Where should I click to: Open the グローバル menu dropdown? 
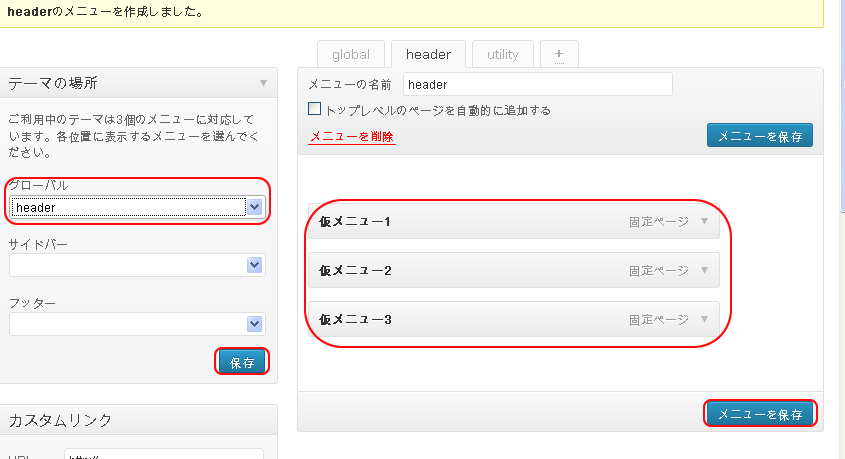point(254,207)
